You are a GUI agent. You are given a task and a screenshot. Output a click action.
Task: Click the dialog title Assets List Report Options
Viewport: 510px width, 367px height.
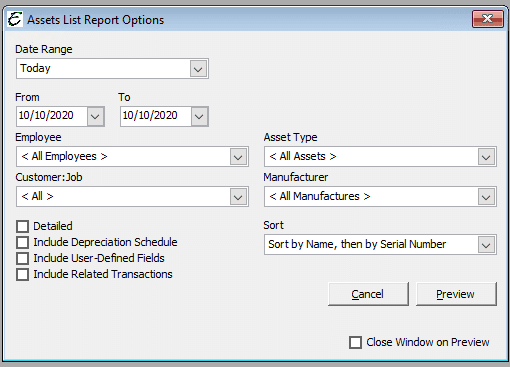click(96, 20)
